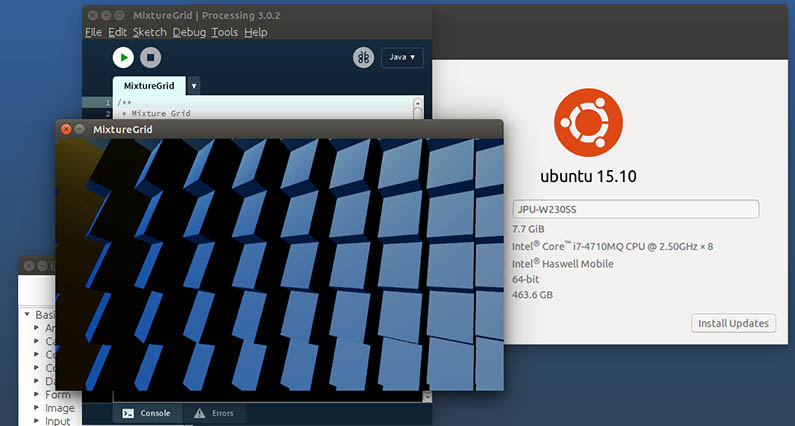Click the editor scrollbar down arrow
This screenshot has width=795, height=426.
[427, 397]
